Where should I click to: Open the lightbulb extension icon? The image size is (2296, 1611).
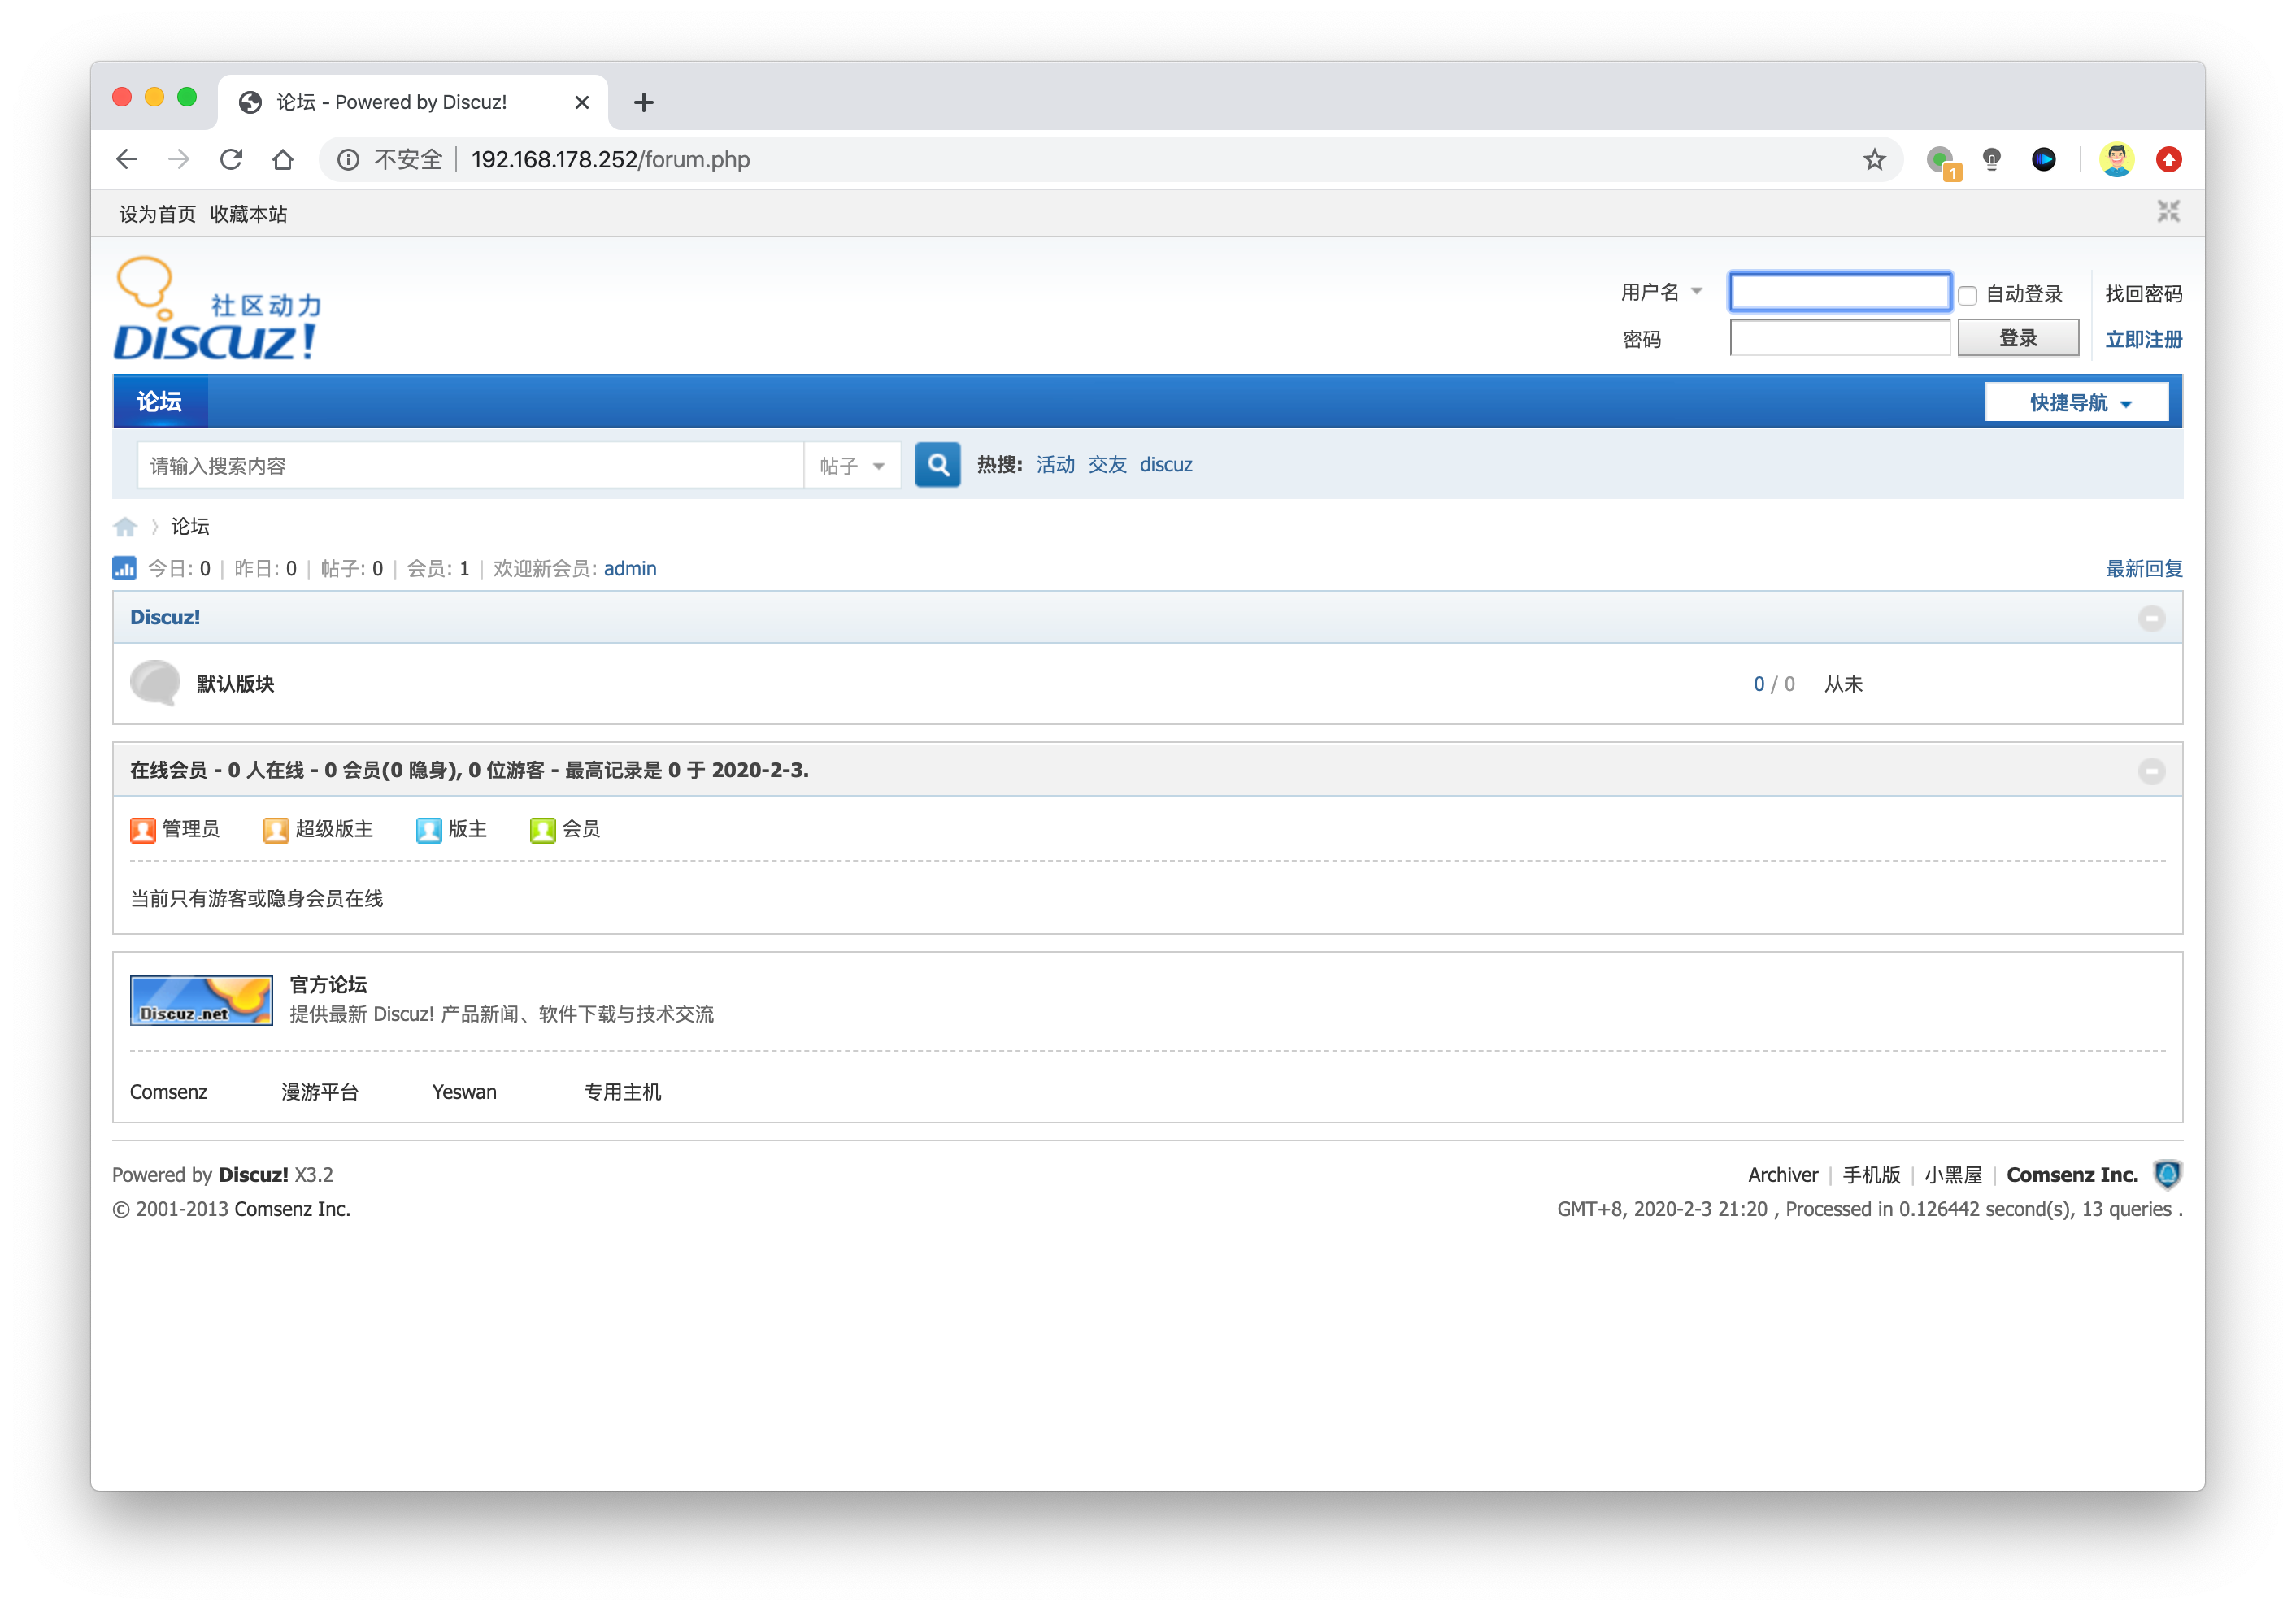pos(1992,159)
